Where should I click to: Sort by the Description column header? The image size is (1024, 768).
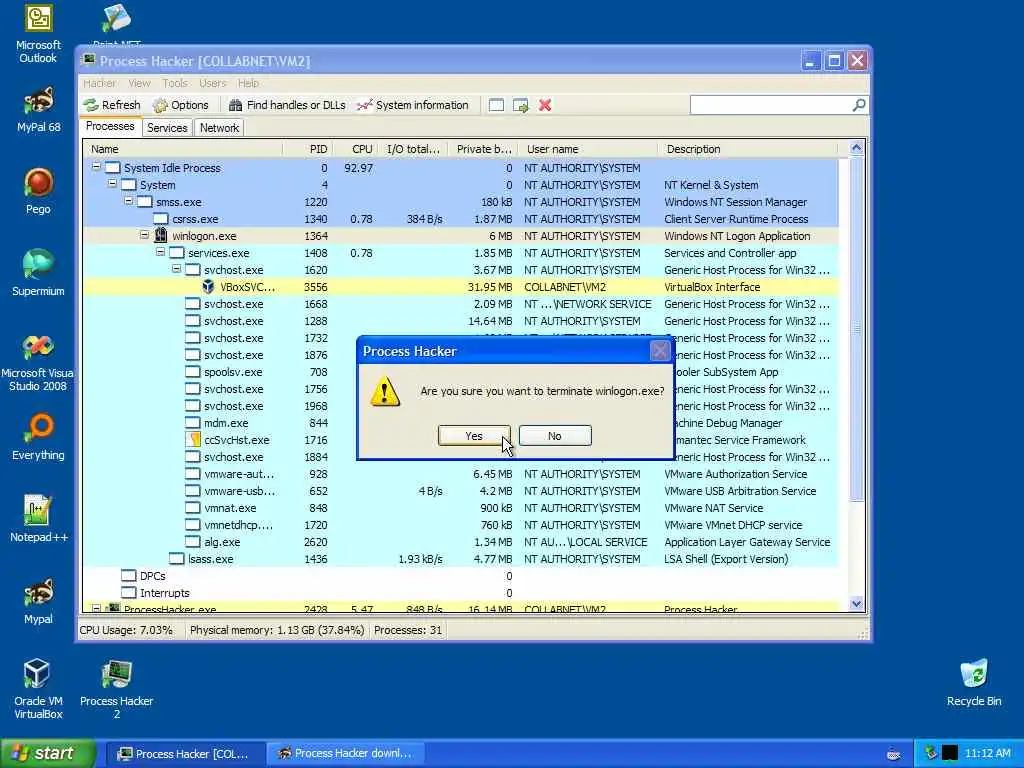tap(748, 149)
